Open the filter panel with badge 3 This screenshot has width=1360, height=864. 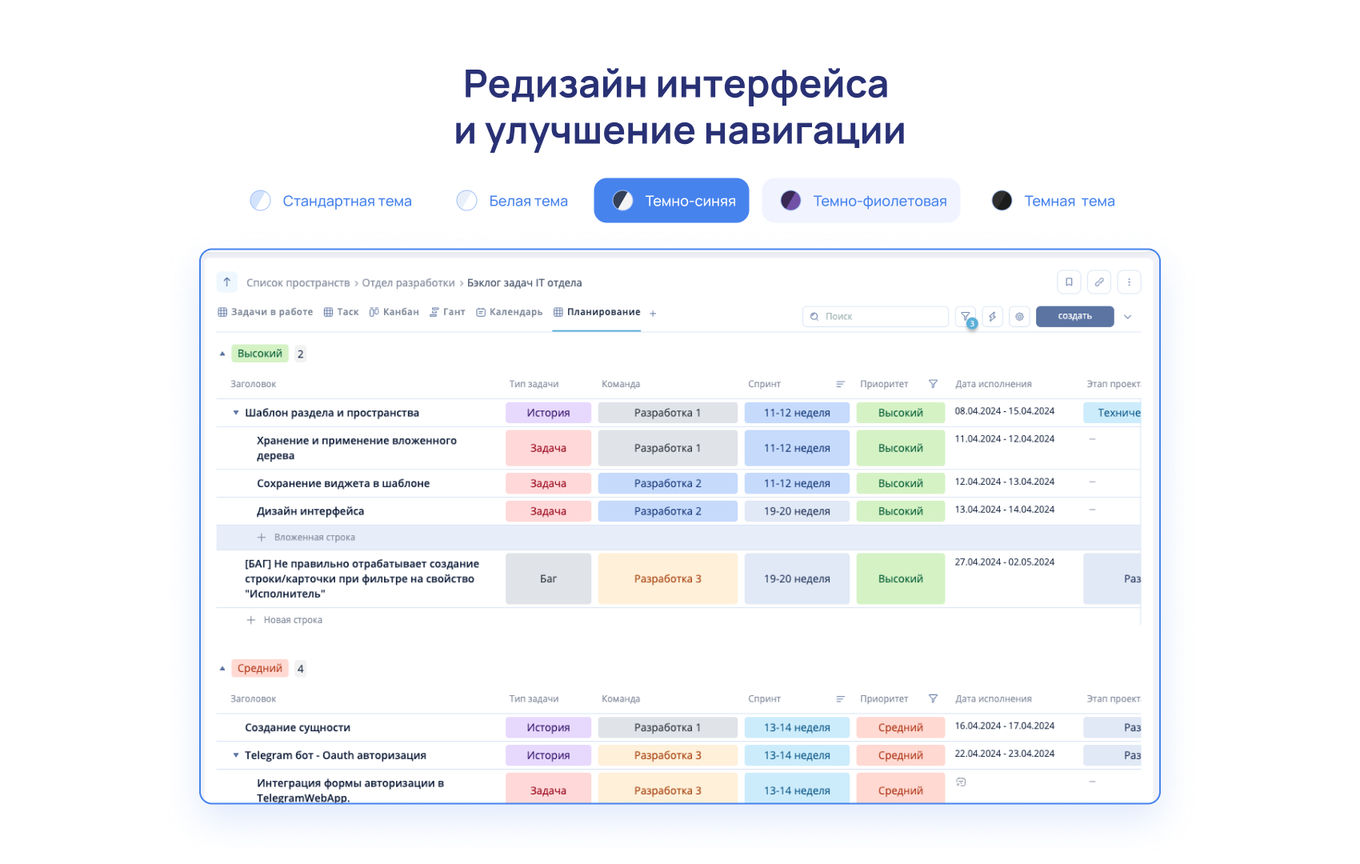[964, 316]
